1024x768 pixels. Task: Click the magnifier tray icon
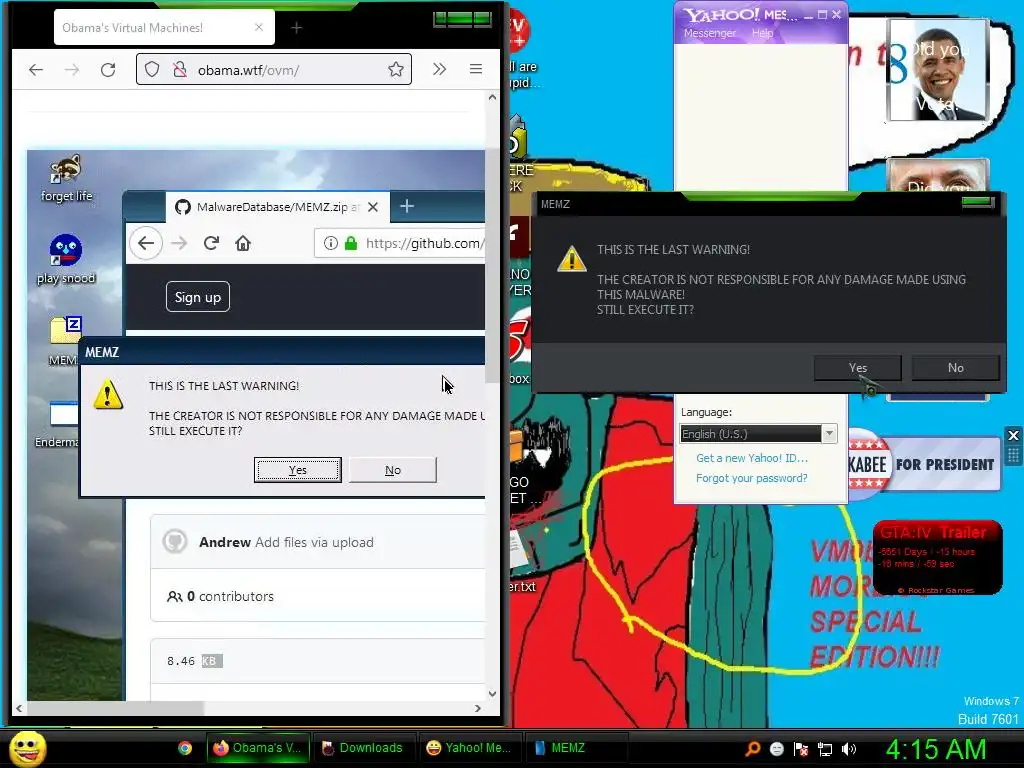coord(753,749)
